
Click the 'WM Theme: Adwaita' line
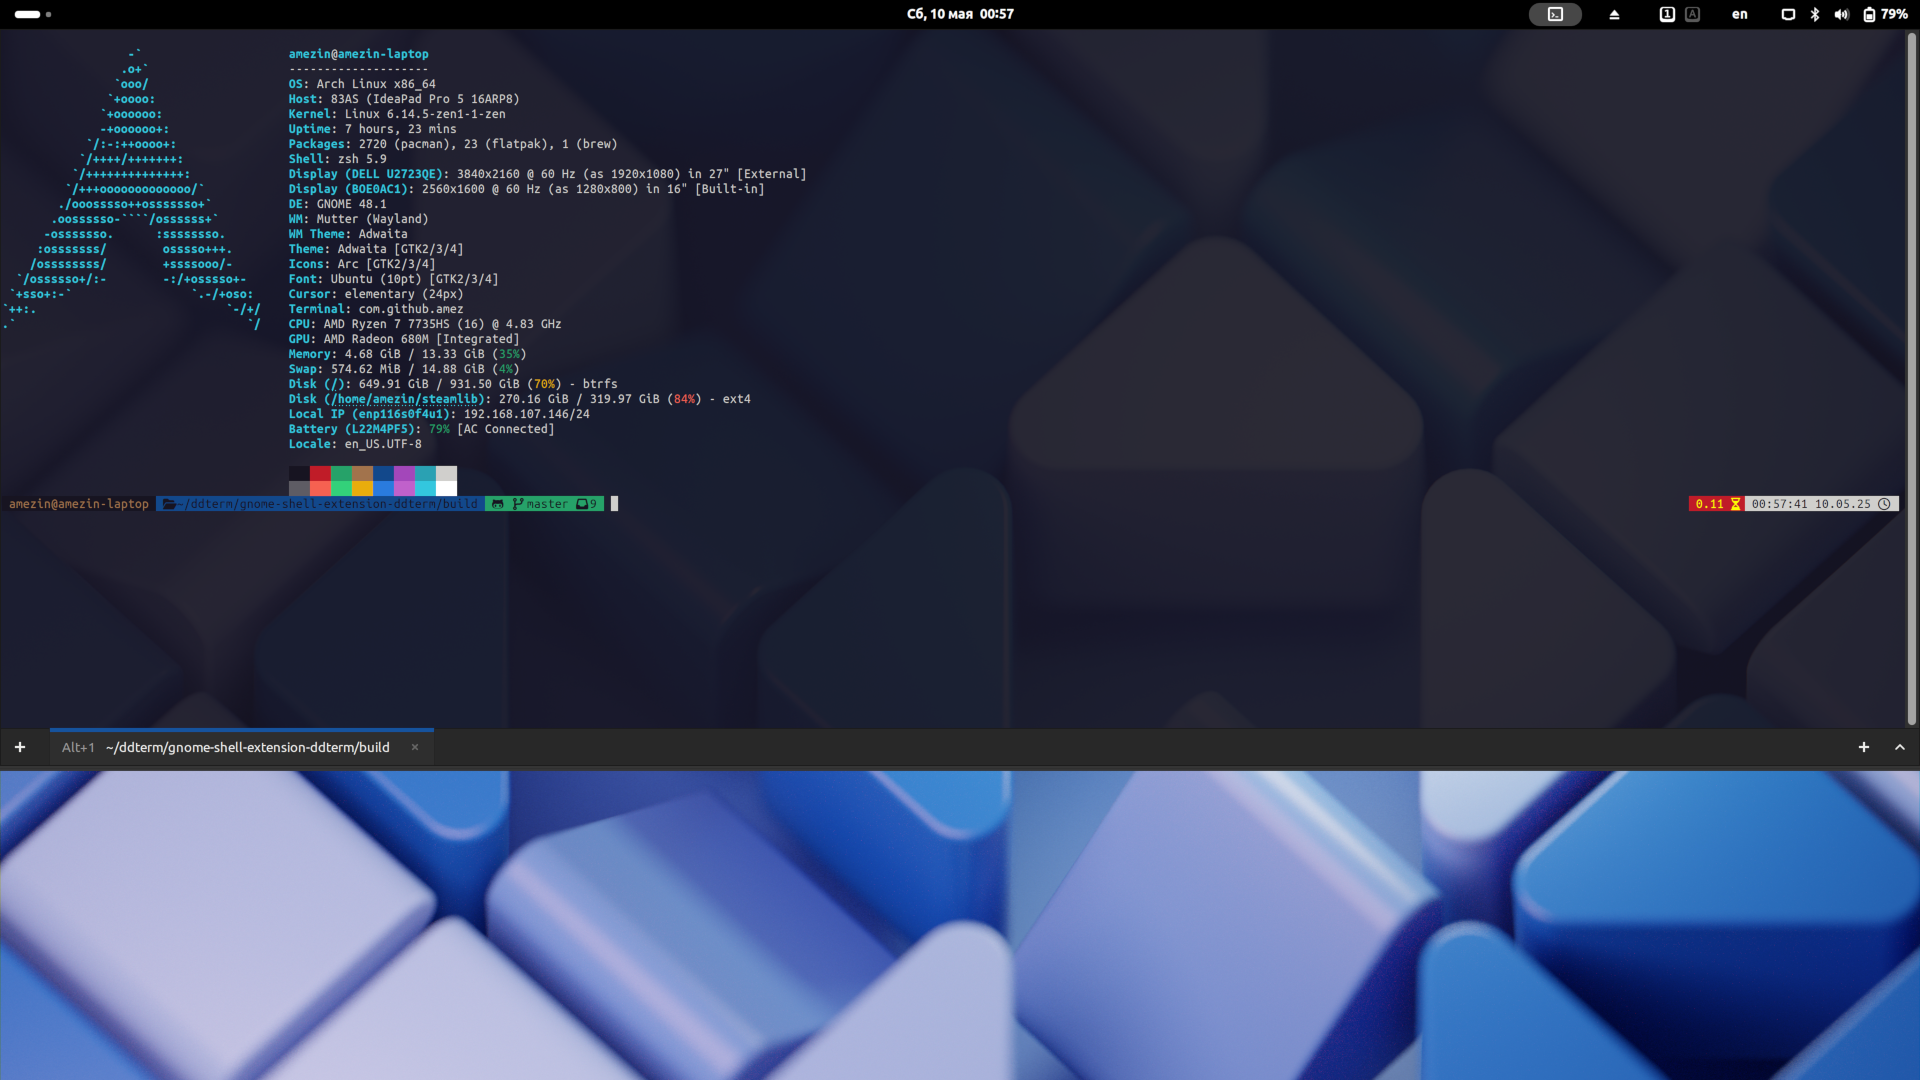[348, 234]
